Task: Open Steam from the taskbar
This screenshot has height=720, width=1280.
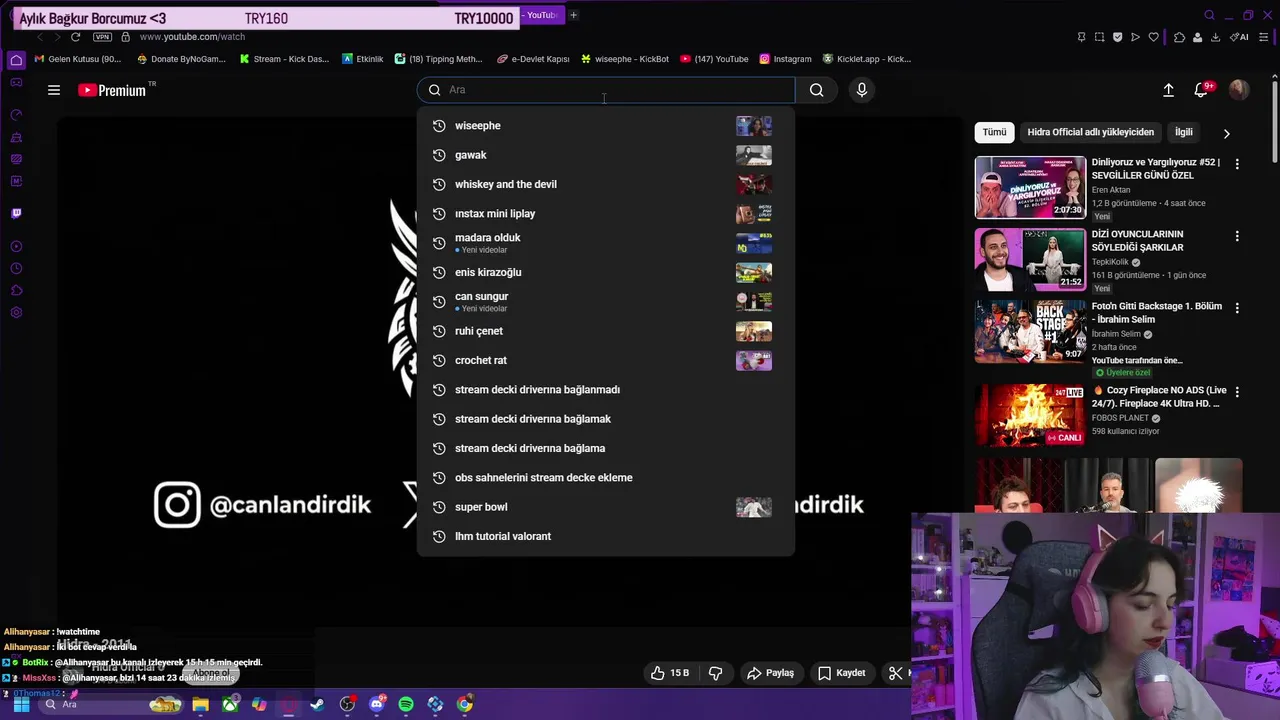Action: pyautogui.click(x=318, y=704)
